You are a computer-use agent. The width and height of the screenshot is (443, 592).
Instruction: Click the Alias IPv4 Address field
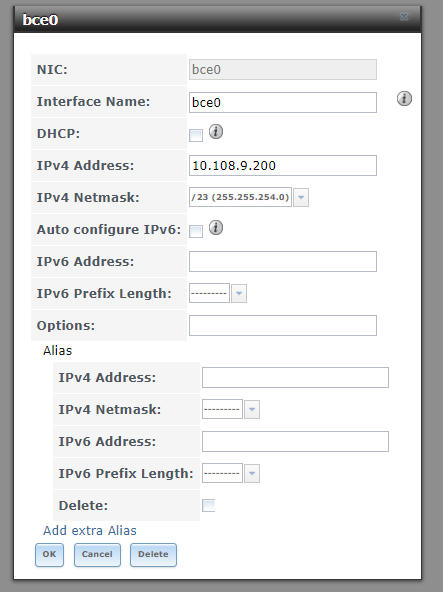tap(295, 378)
